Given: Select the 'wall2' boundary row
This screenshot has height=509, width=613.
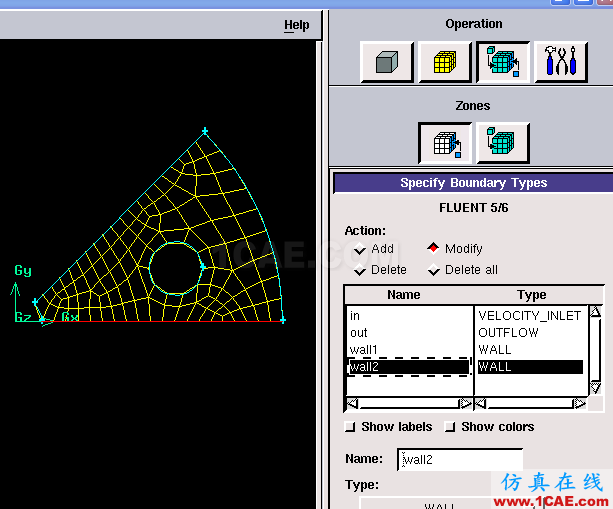Looking at the screenshot, I should click(x=409, y=367).
